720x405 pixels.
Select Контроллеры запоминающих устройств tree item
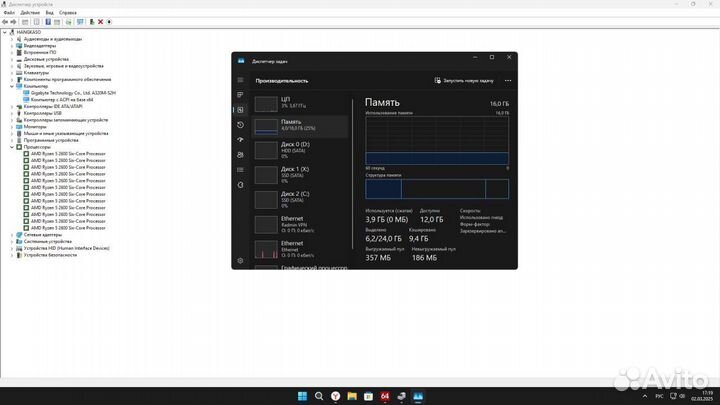click(66, 120)
